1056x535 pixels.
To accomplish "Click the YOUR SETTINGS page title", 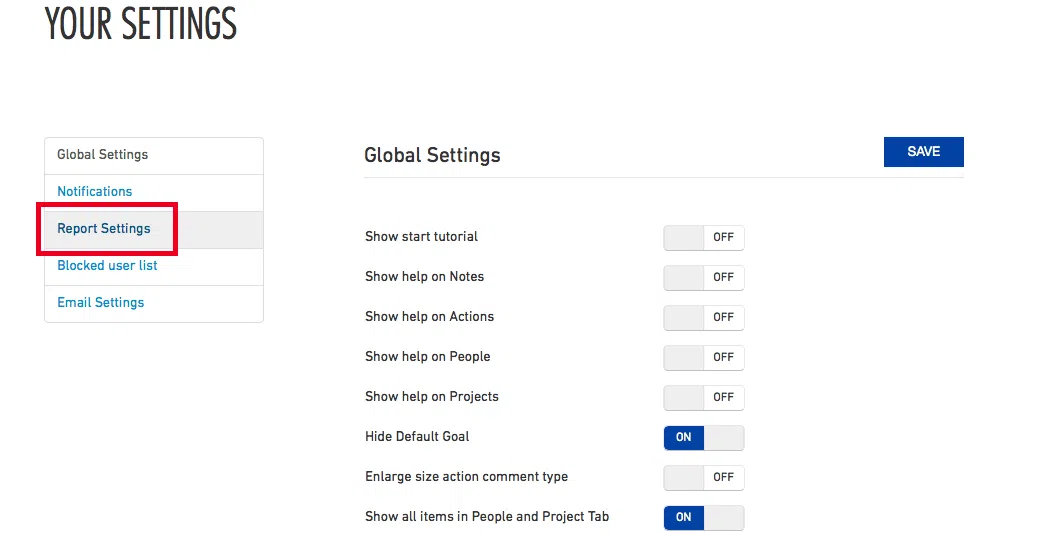I will [141, 23].
